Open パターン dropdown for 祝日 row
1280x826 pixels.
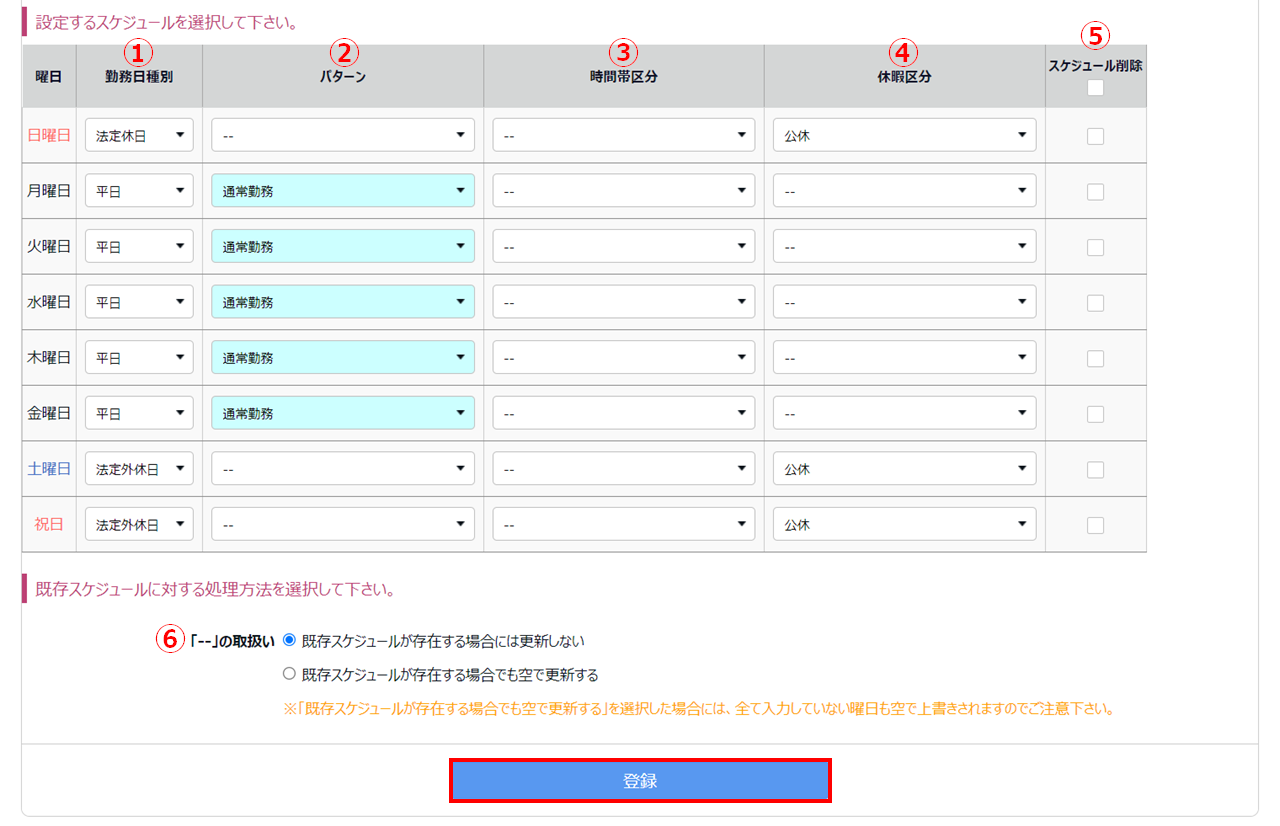point(343,524)
